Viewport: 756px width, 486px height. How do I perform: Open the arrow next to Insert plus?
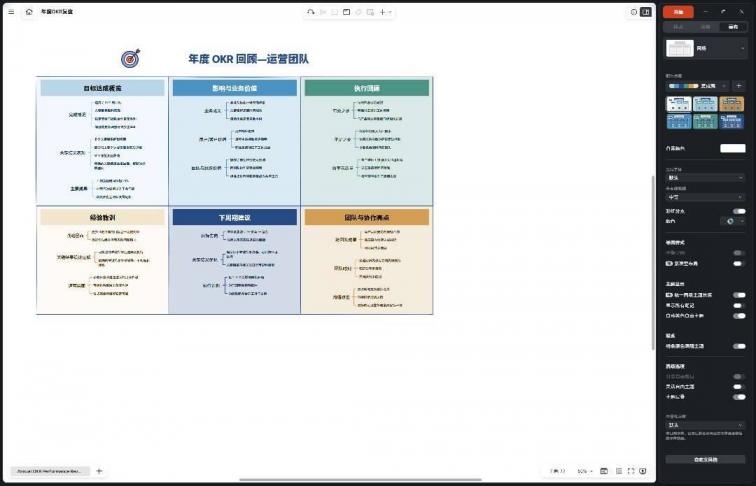390,13
